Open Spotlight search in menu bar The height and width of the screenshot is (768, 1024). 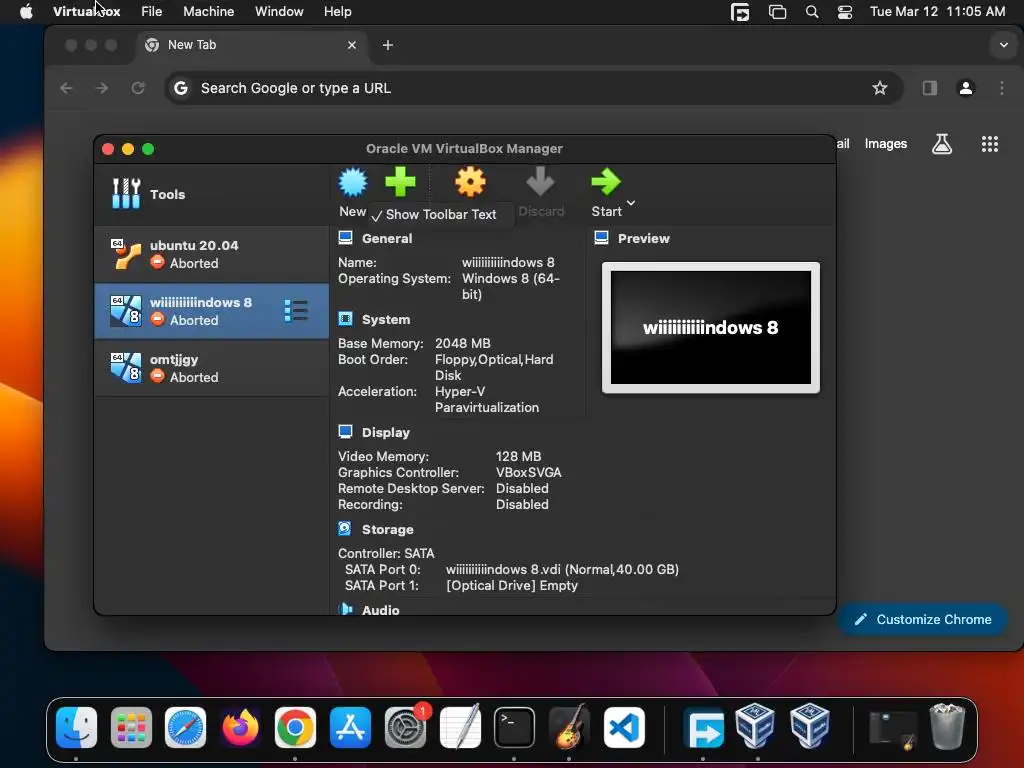tap(812, 12)
